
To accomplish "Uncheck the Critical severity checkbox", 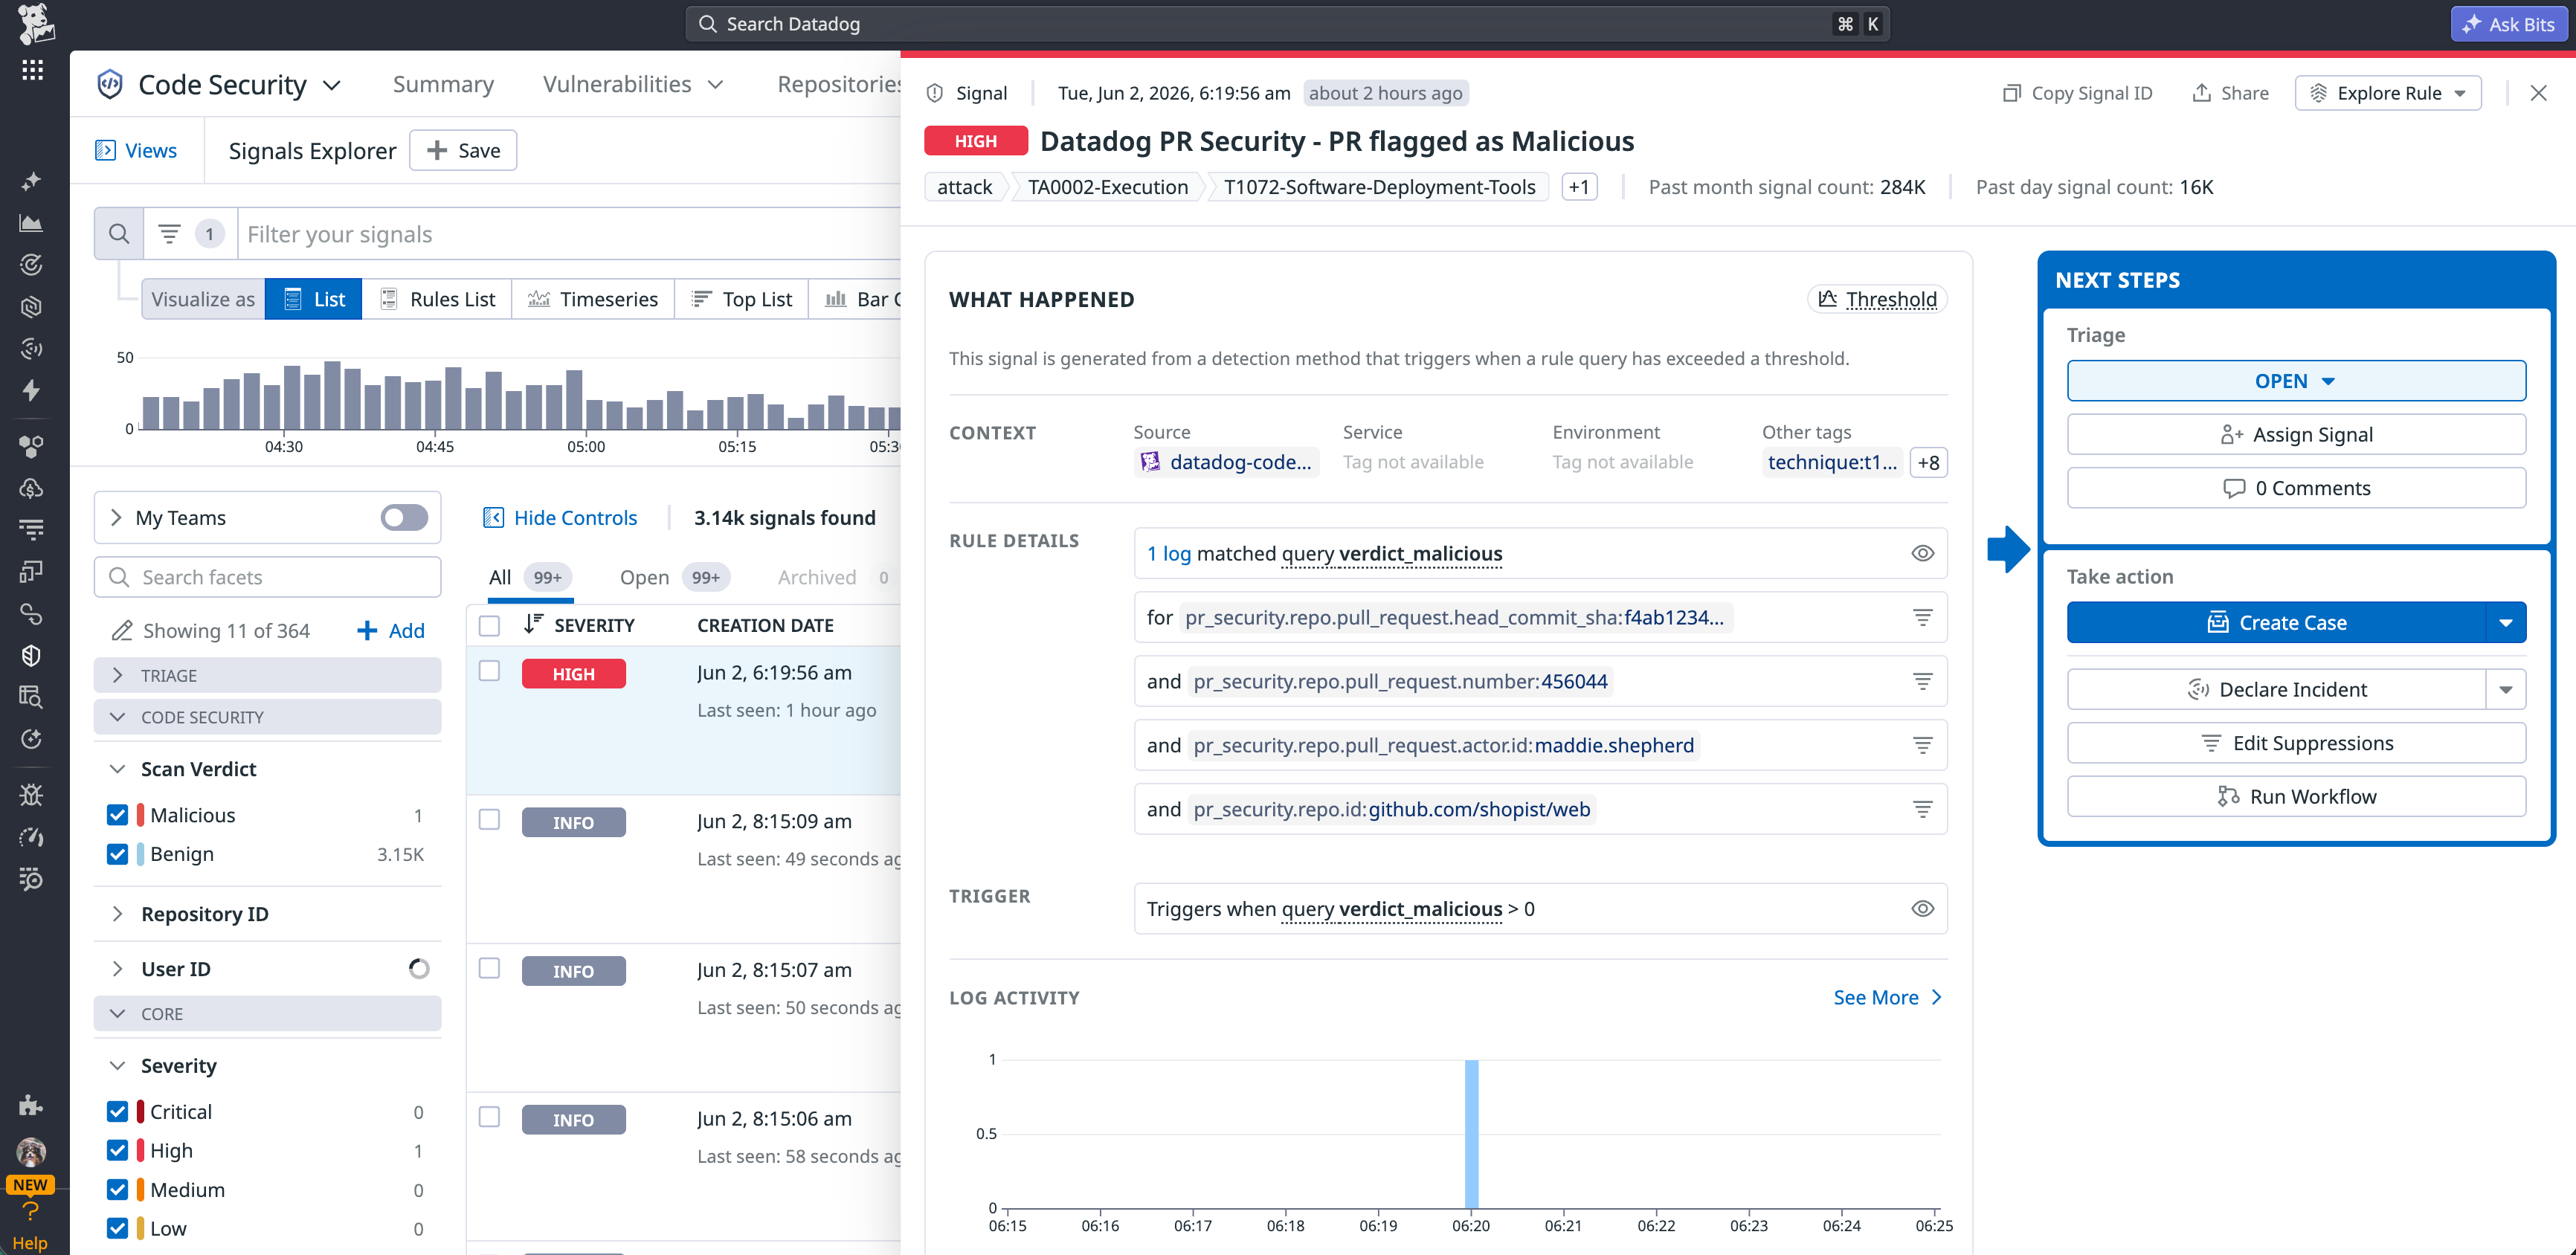I will tap(117, 1111).
